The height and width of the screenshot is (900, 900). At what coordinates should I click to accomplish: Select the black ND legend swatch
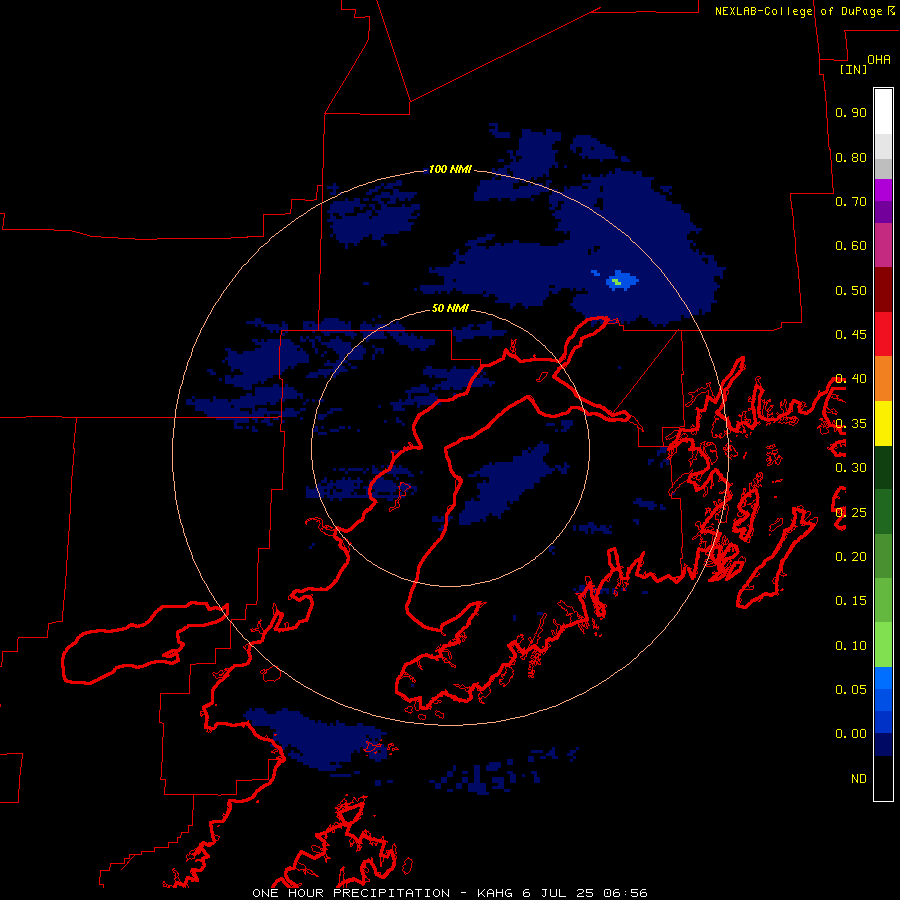[883, 778]
